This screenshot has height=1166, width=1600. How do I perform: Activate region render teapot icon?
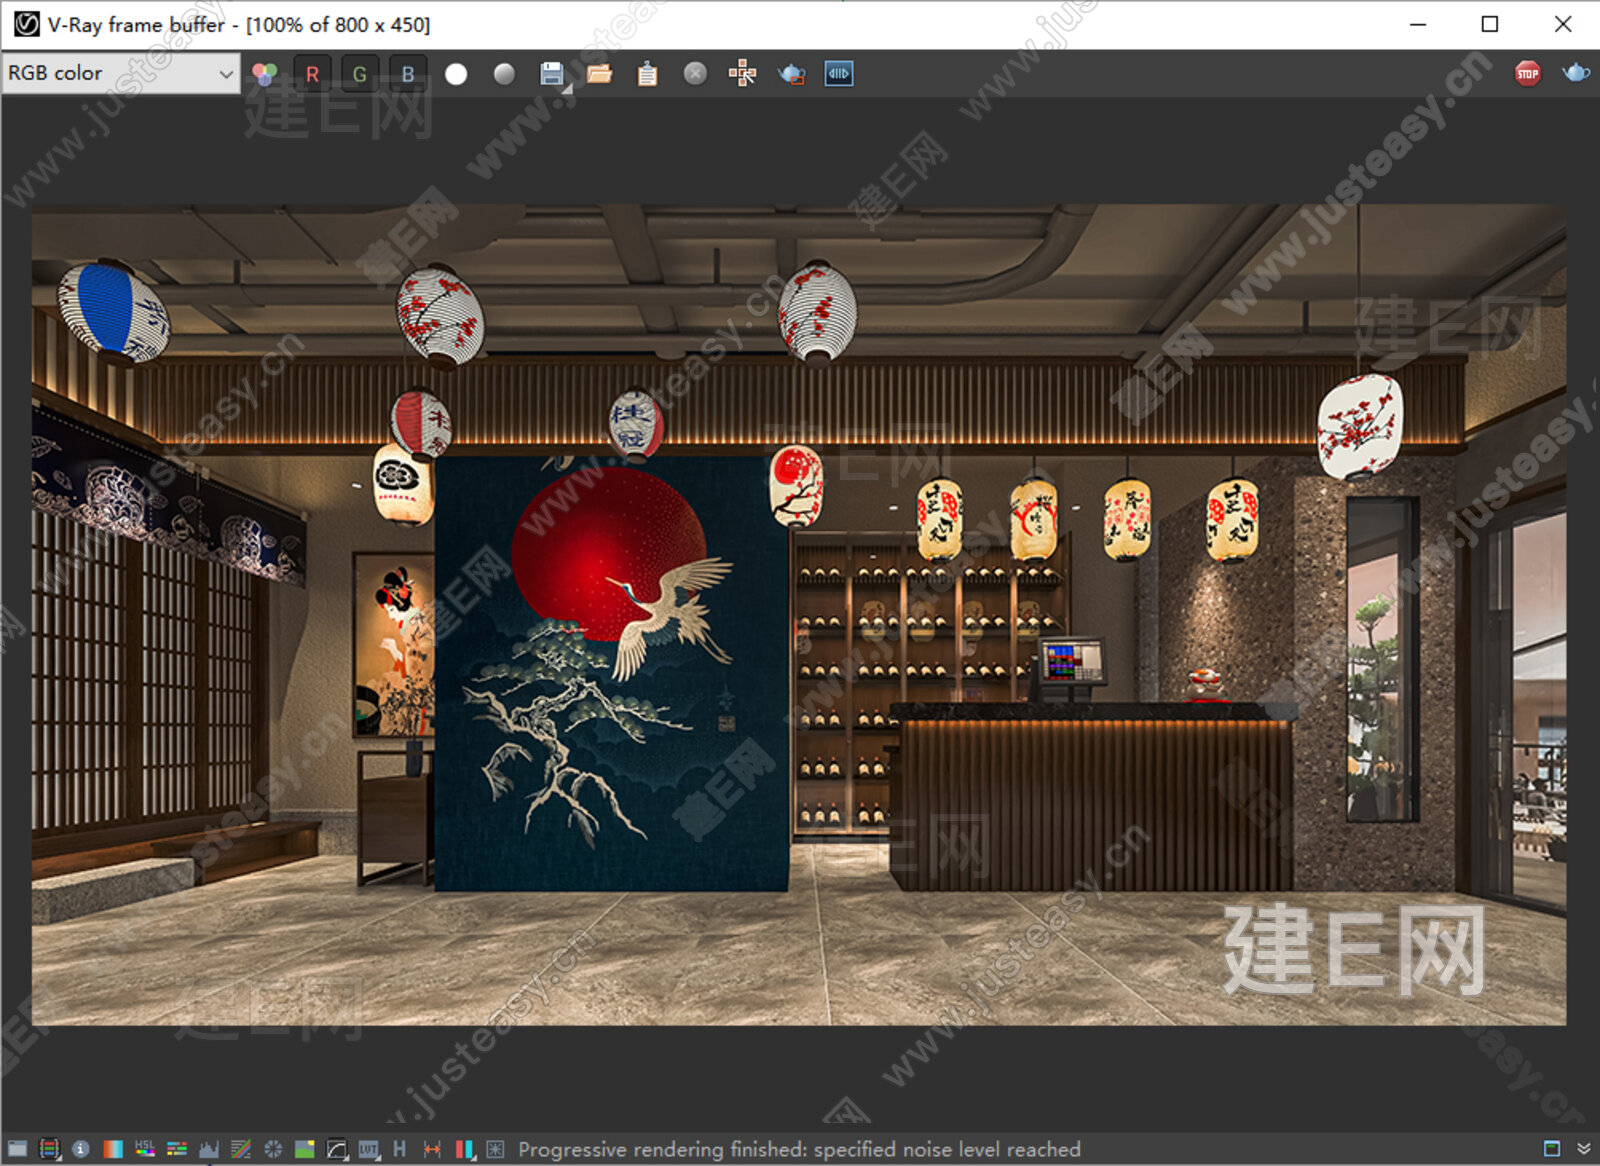point(791,74)
